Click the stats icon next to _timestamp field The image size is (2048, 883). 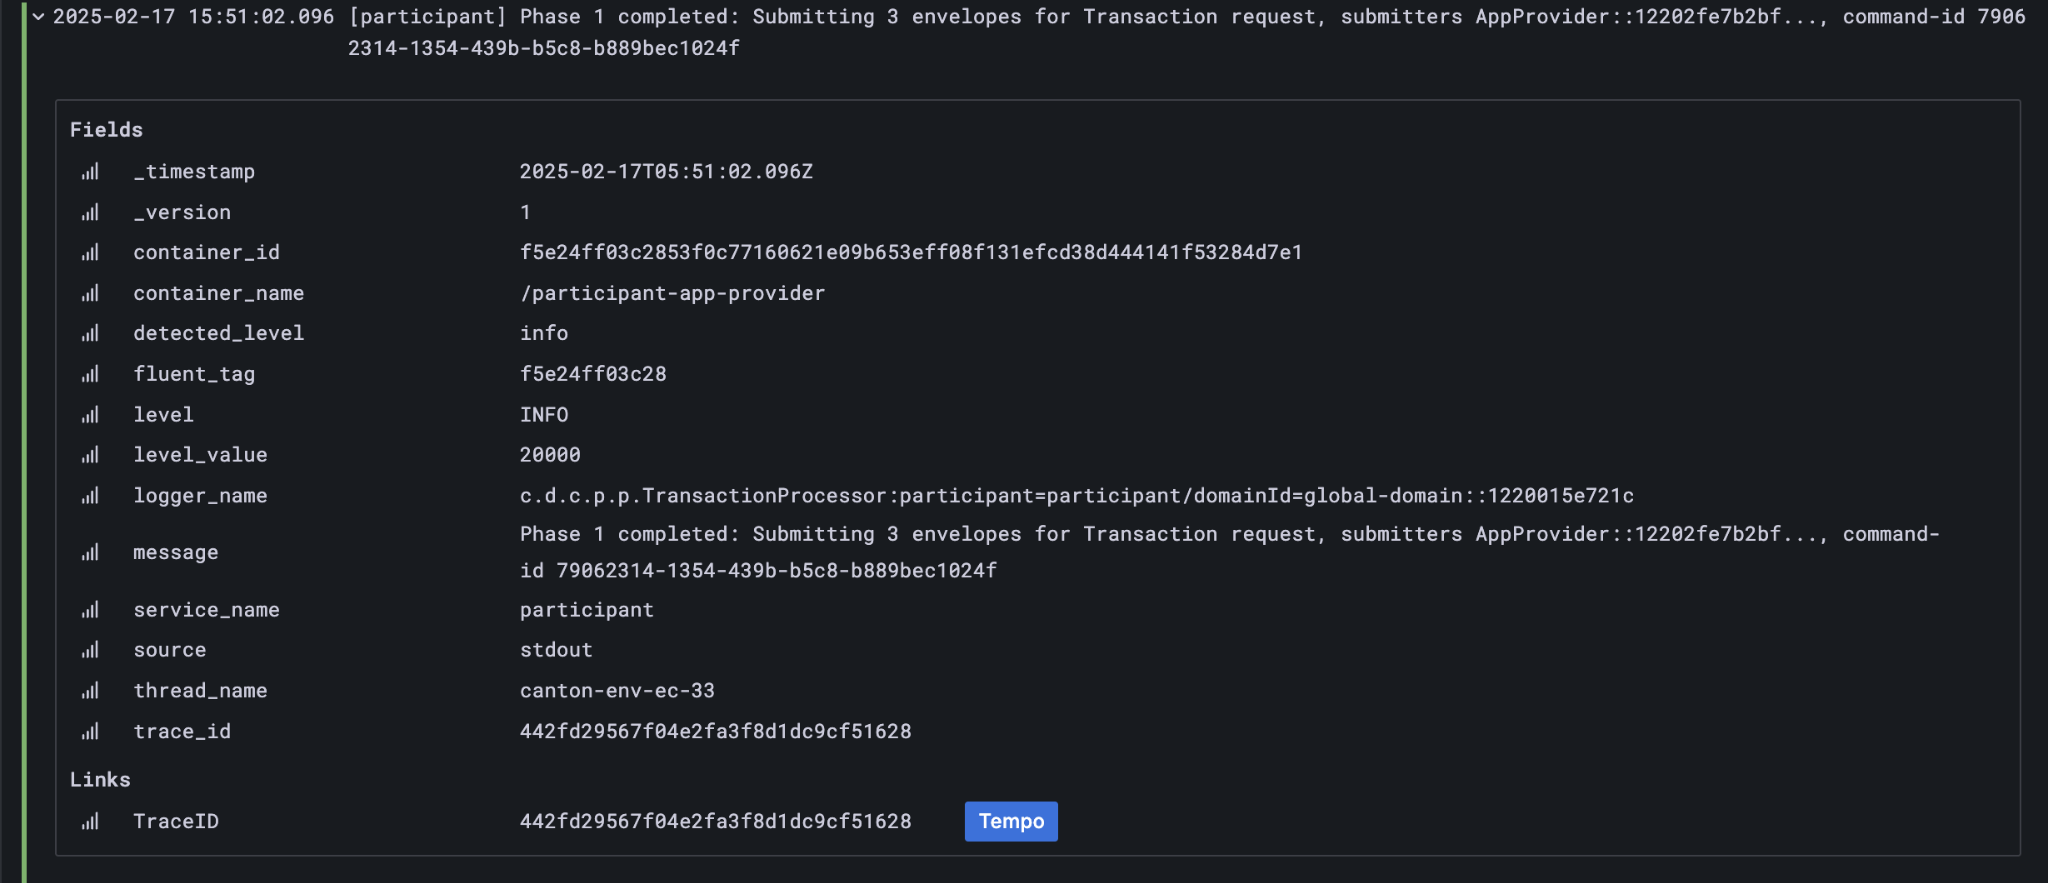point(90,171)
